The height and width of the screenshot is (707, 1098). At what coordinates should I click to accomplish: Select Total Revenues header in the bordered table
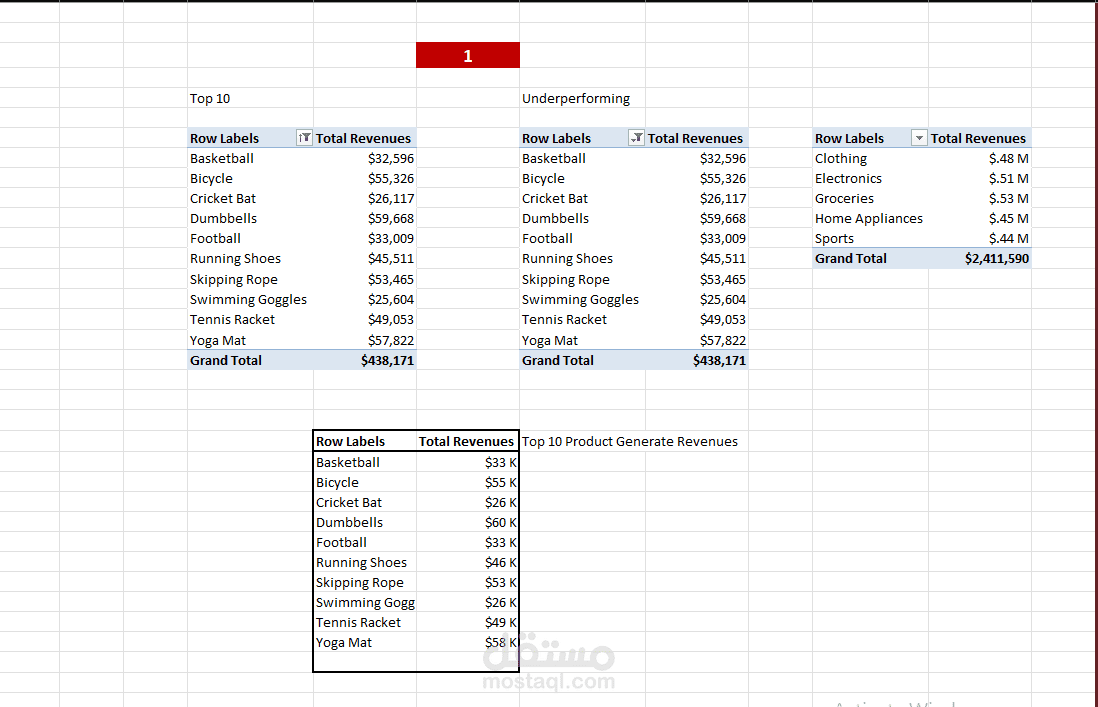pos(466,442)
